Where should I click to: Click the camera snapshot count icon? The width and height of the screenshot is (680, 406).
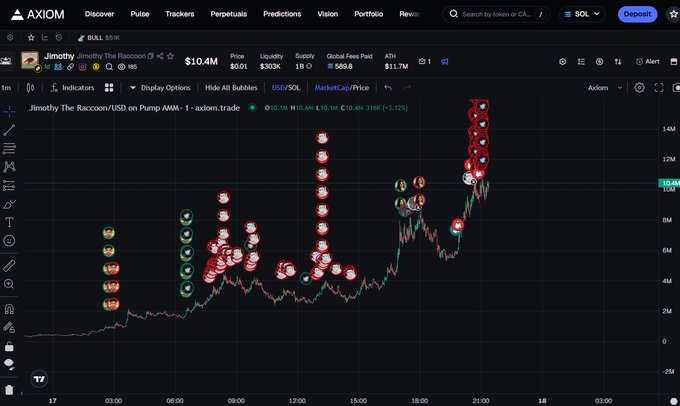point(425,62)
